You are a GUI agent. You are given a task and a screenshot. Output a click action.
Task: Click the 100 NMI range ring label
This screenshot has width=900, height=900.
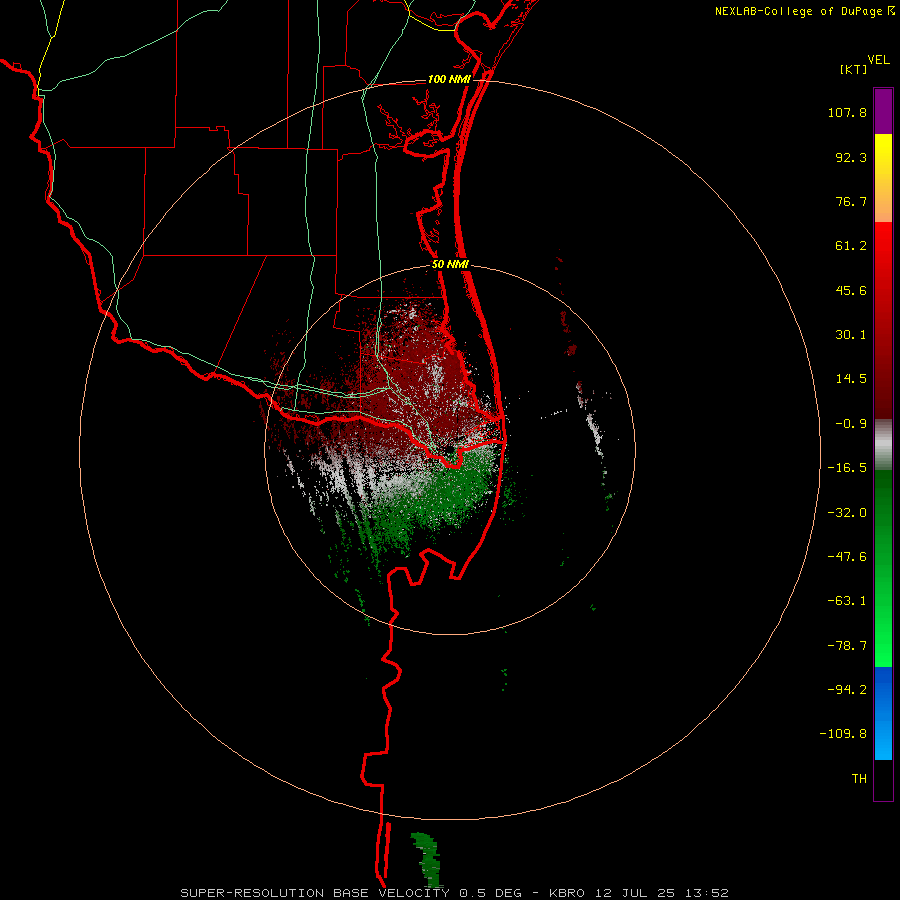point(449,79)
